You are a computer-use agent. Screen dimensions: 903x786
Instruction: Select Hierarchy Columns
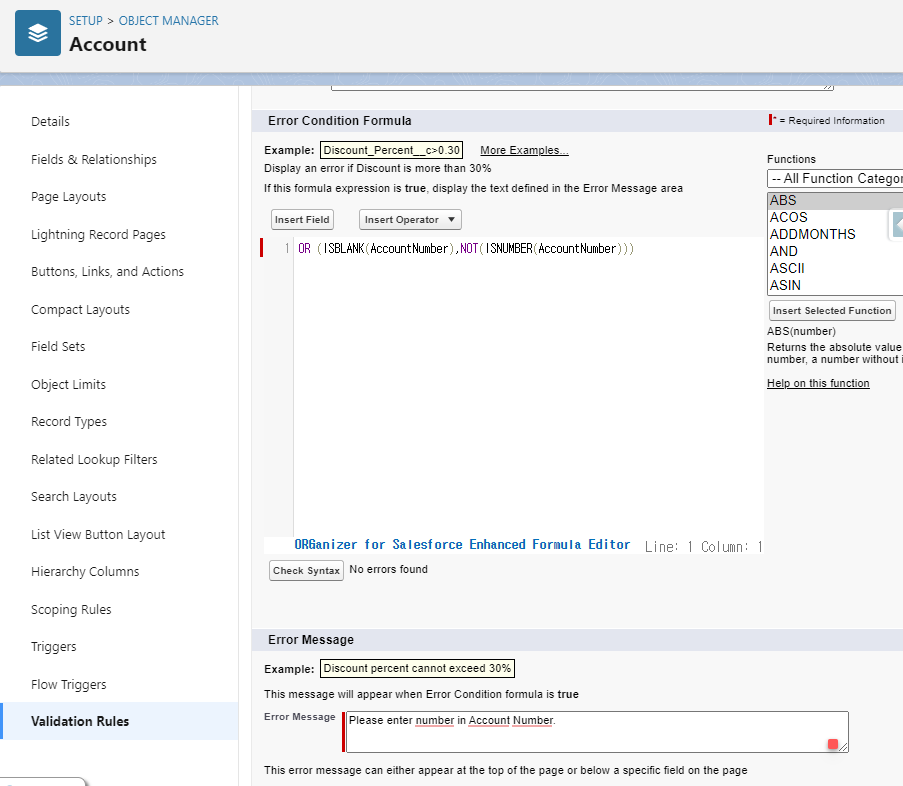pos(85,572)
